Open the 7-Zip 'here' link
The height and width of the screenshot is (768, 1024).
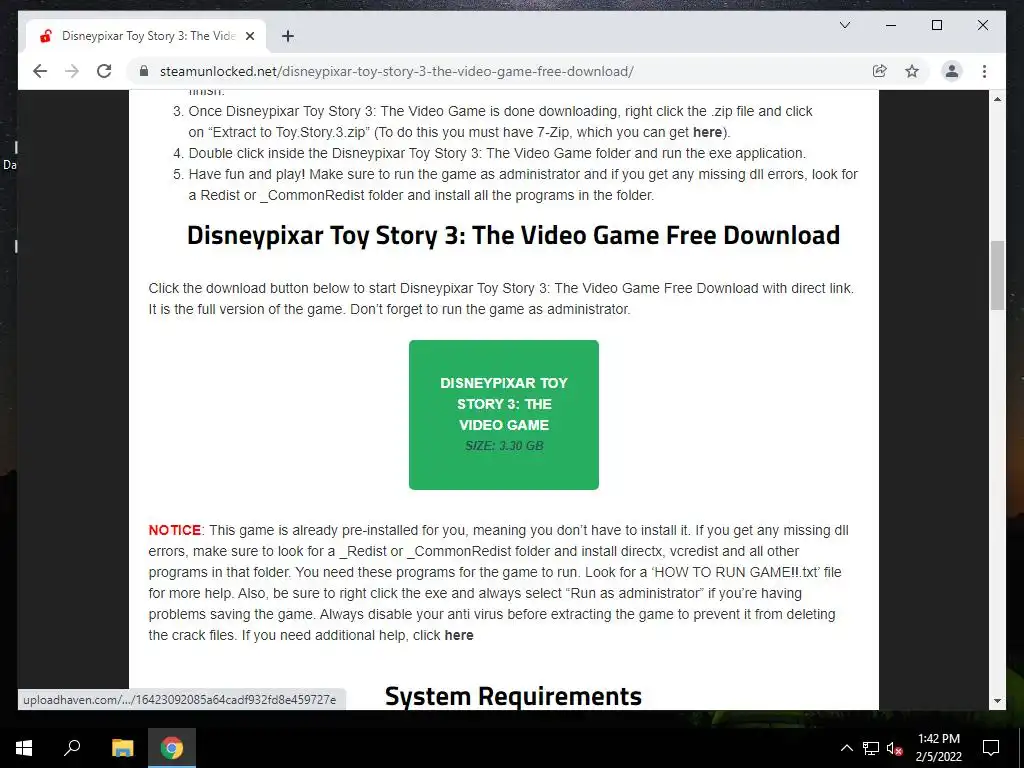coord(707,132)
